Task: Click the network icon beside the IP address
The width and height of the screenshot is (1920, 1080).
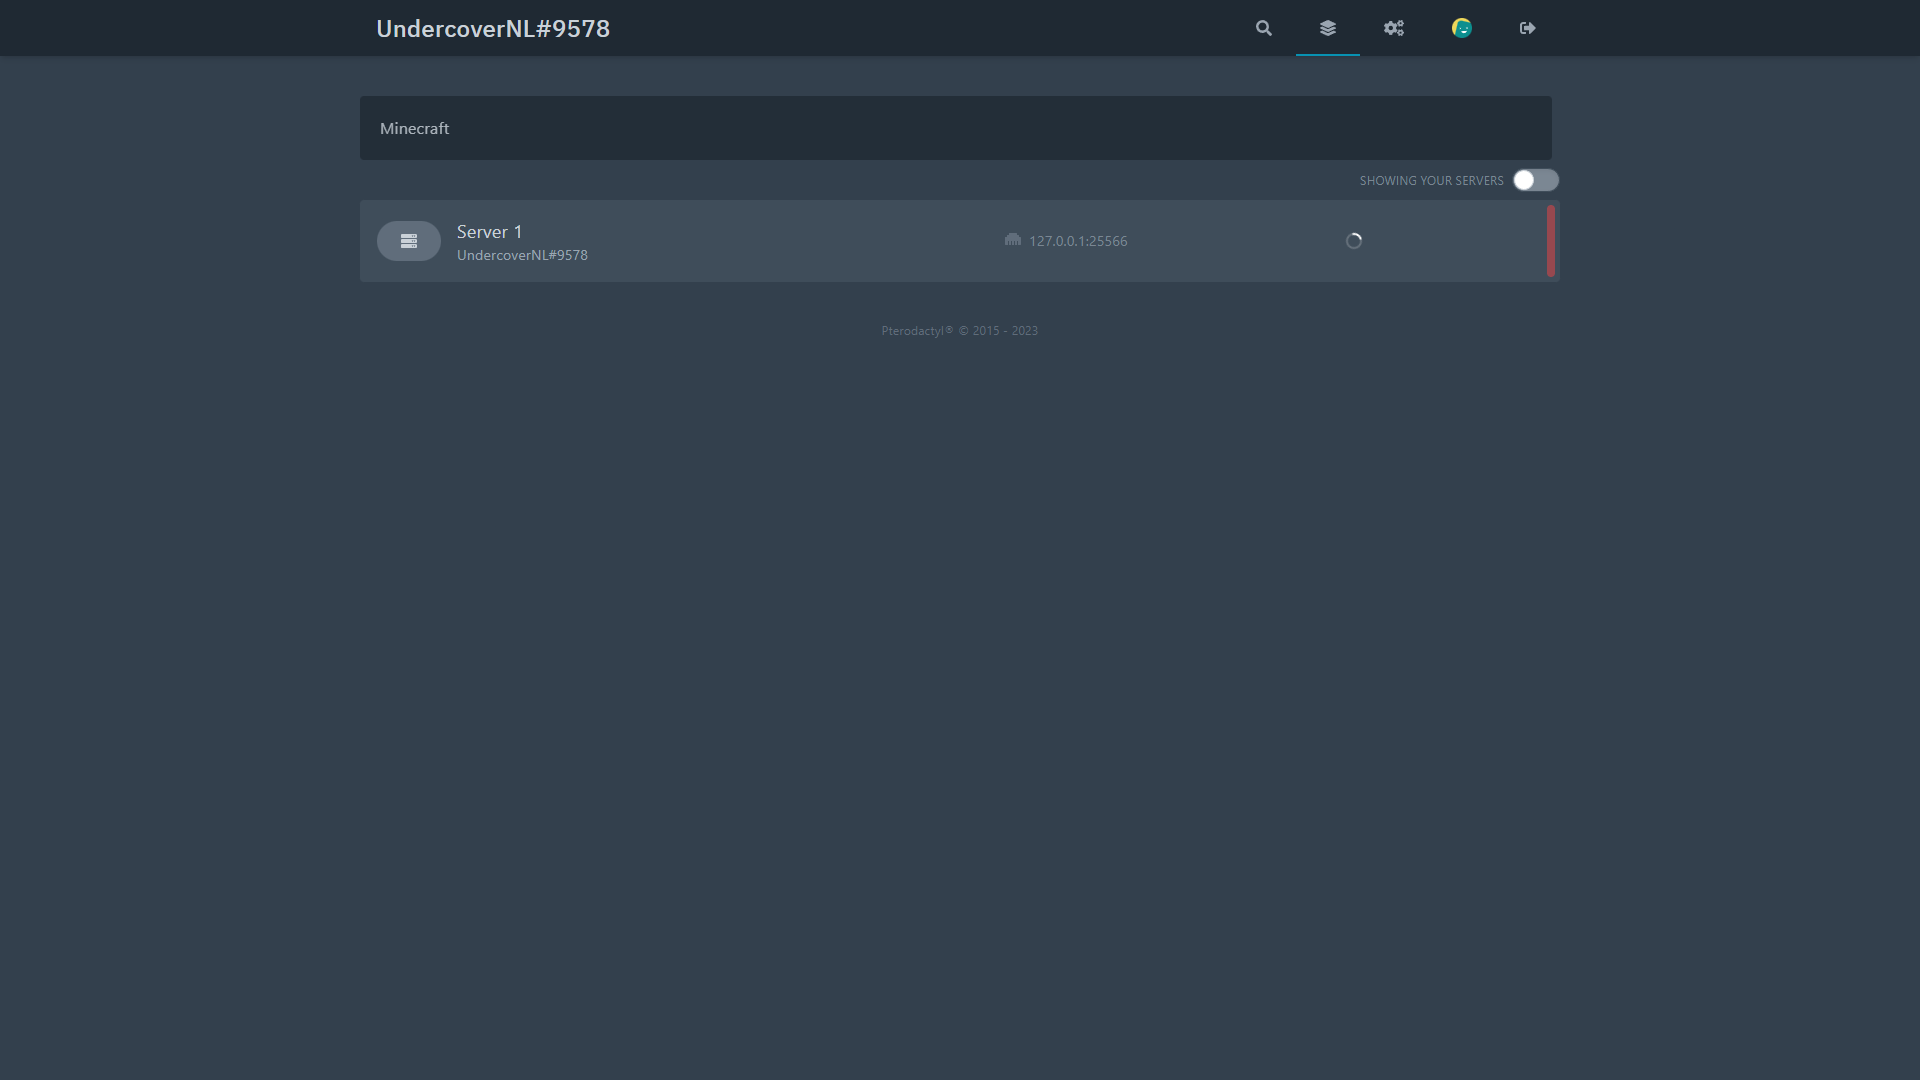Action: click(x=1012, y=240)
